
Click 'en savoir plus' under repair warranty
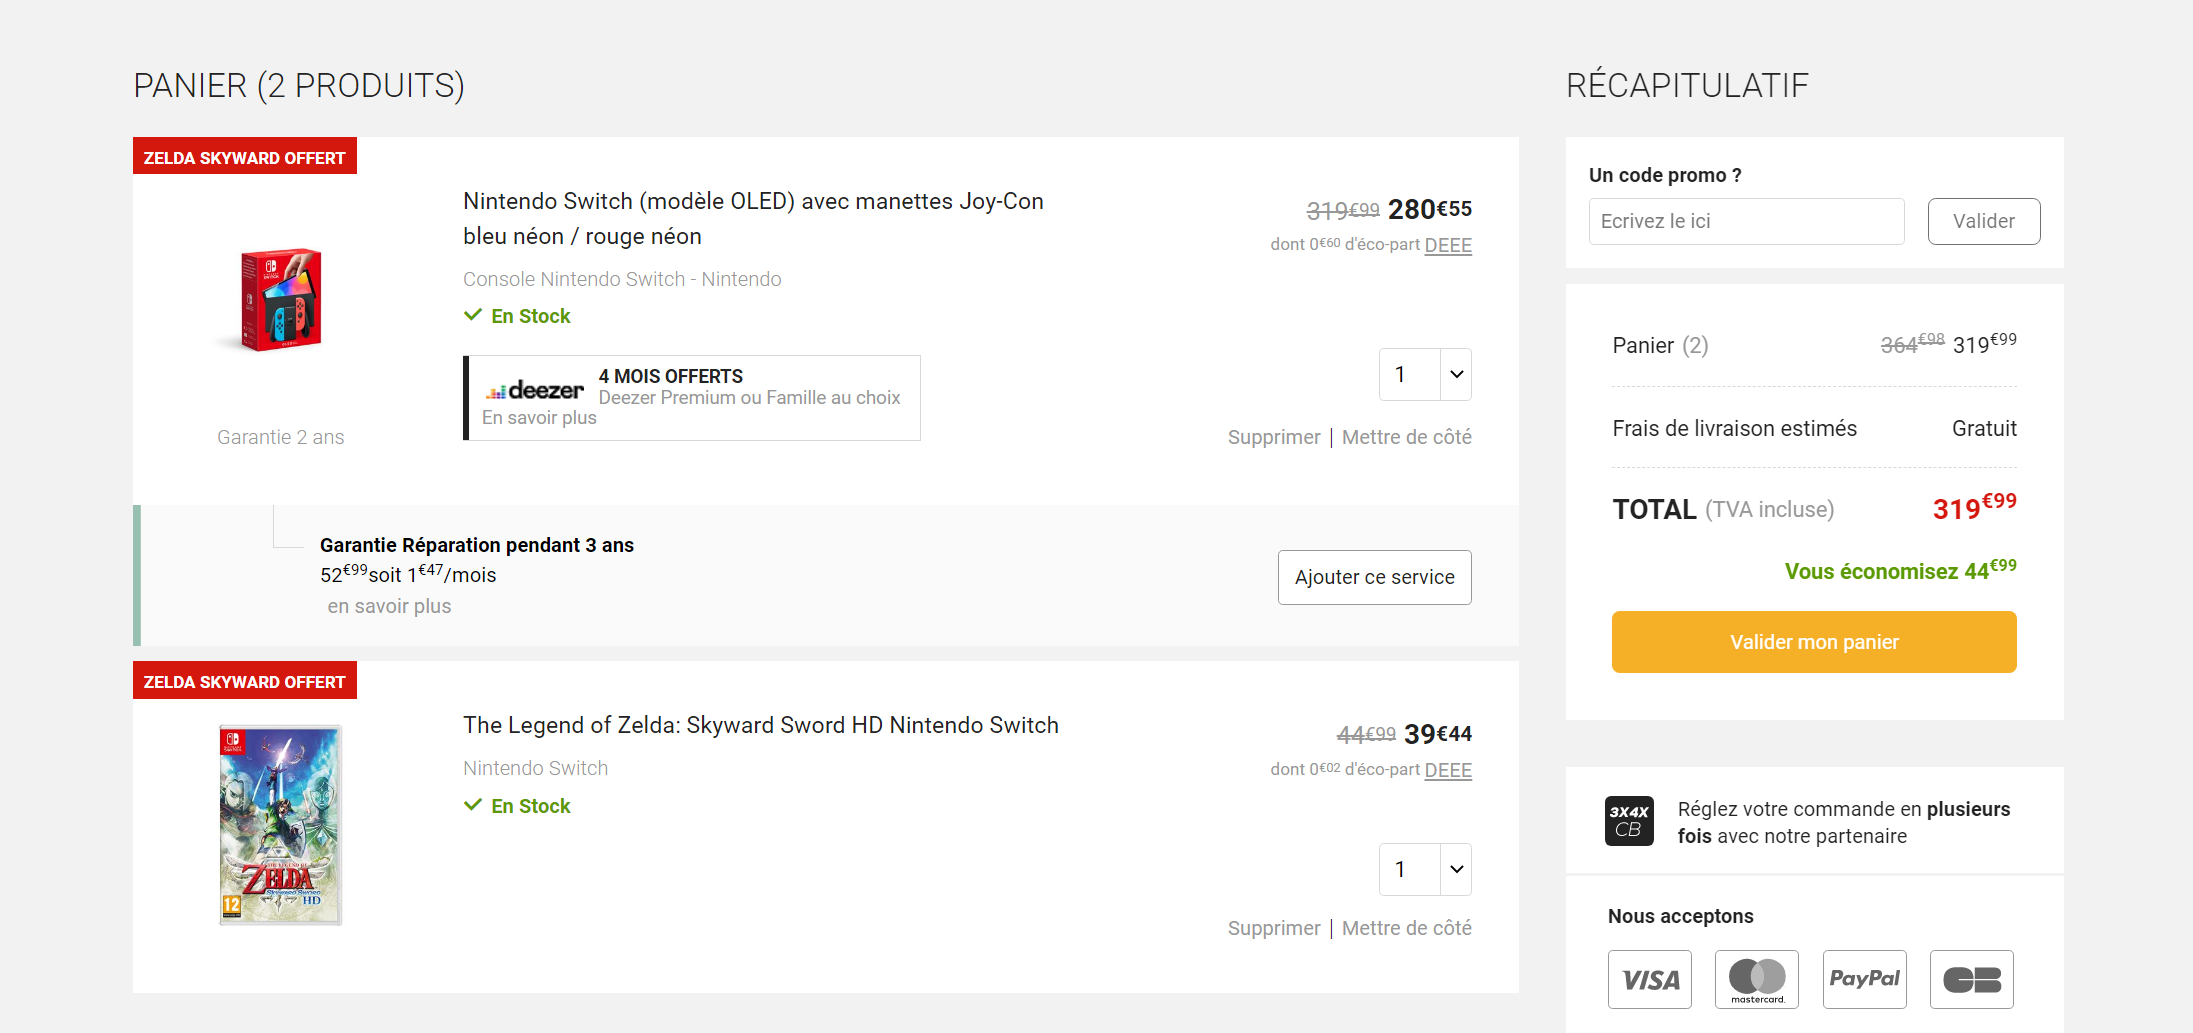pos(389,606)
